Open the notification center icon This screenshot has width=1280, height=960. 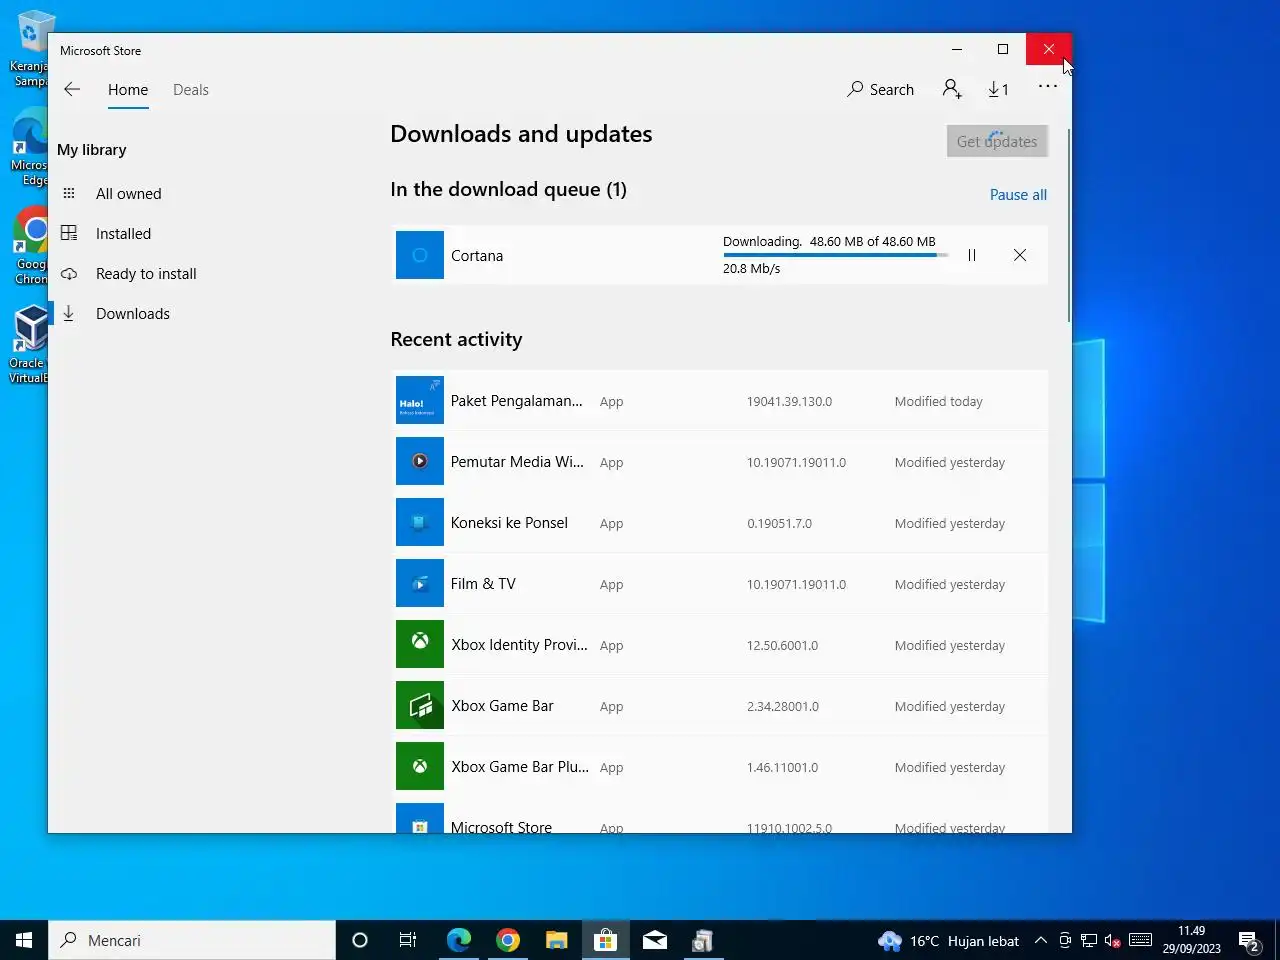(1249, 940)
